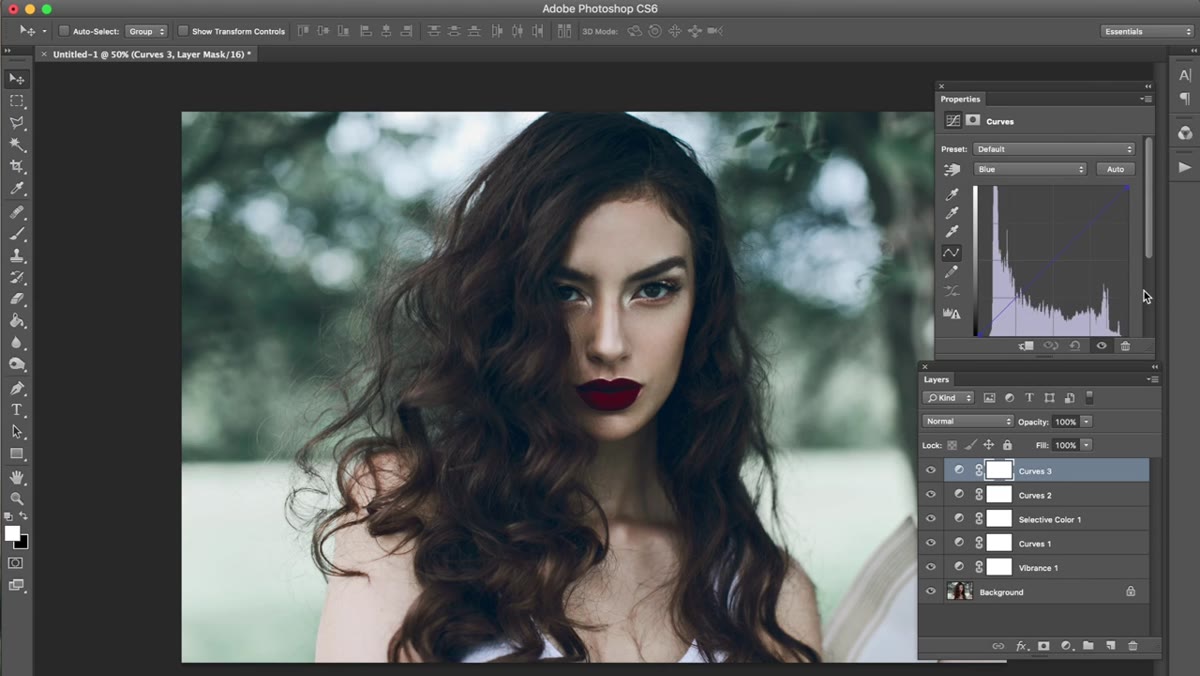The width and height of the screenshot is (1200, 676).
Task: Add a layer mask in the Layers panel
Action: pos(1043,646)
